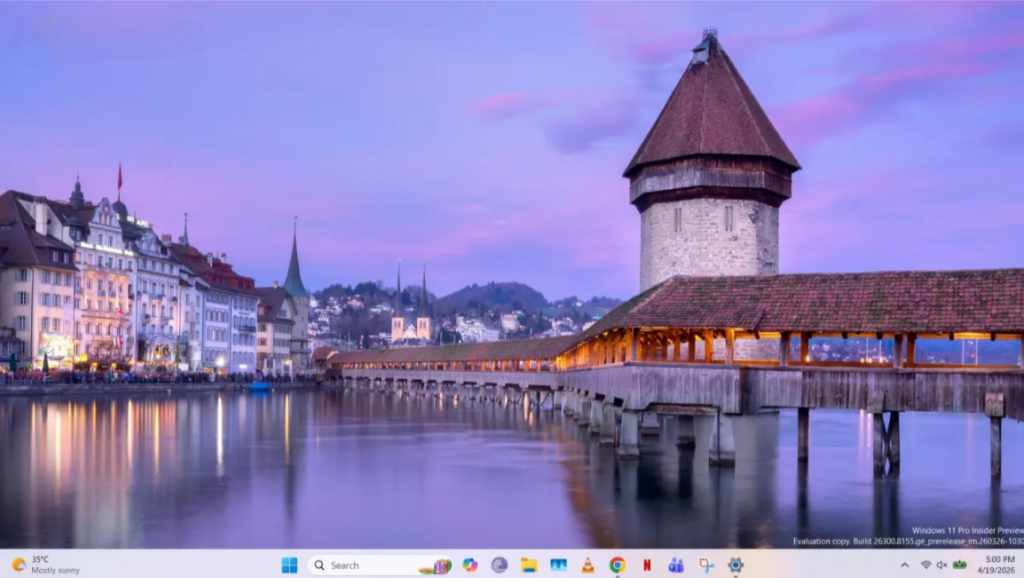Open the blue landscape picture app icon
1024x578 pixels.
point(558,565)
